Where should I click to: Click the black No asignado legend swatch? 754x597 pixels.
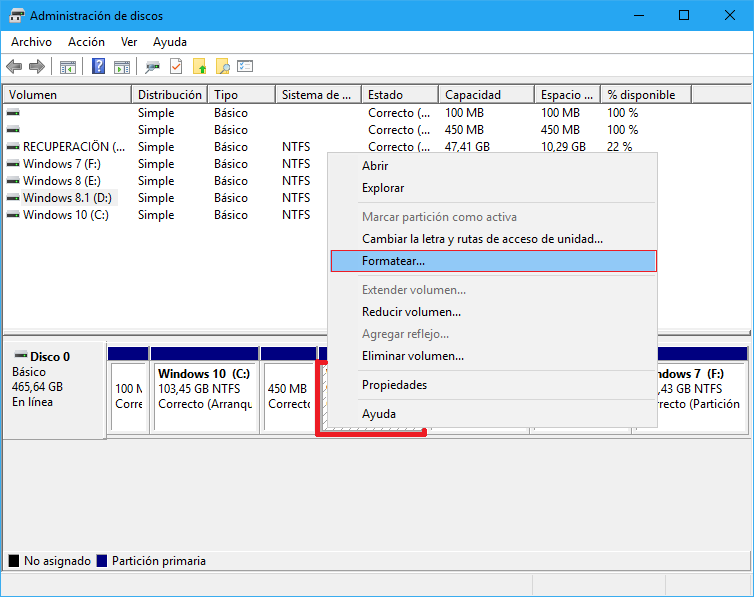pyautogui.click(x=14, y=560)
